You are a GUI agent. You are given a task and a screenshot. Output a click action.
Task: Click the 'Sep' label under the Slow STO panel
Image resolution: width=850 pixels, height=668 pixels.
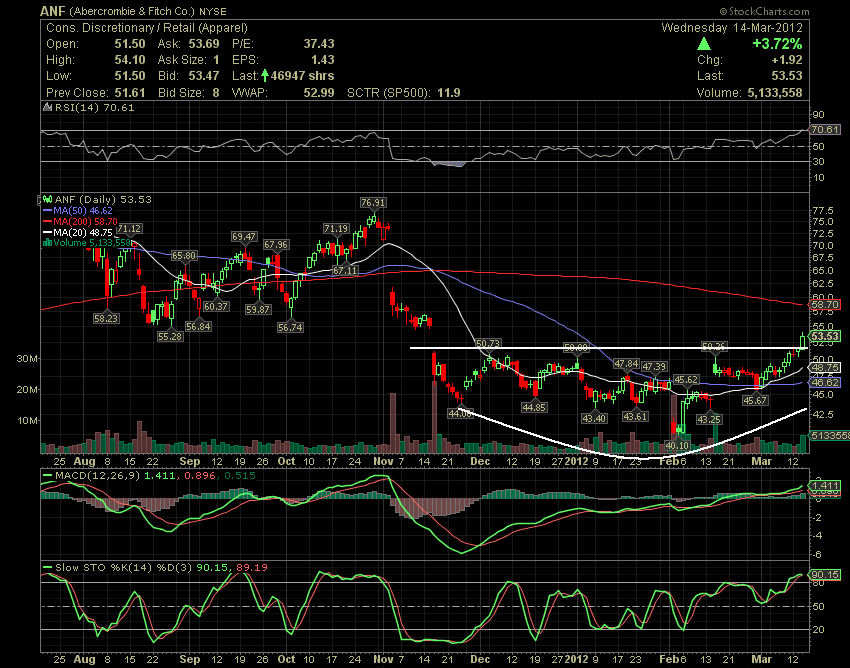tap(190, 659)
